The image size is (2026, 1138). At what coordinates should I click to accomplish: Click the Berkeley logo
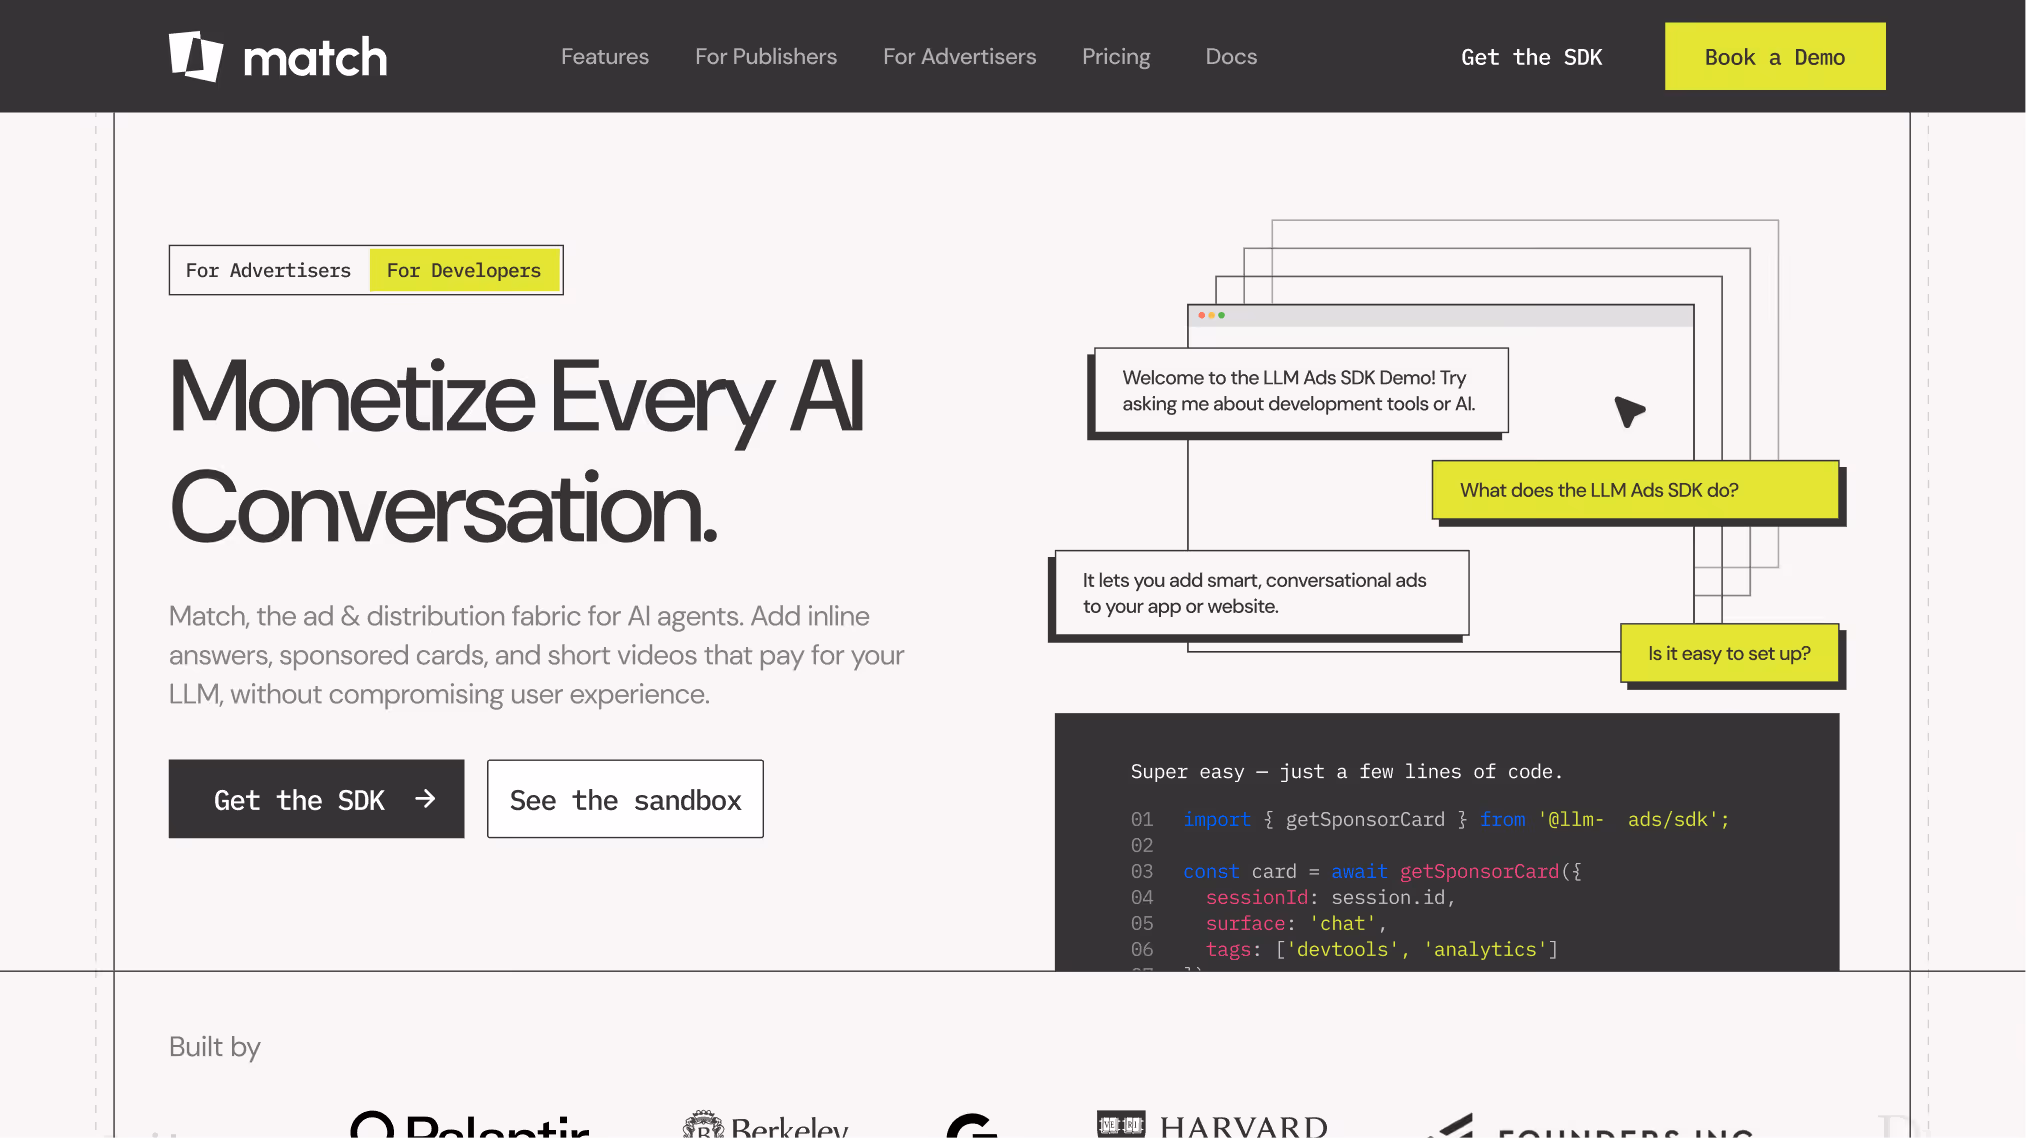tap(765, 1125)
